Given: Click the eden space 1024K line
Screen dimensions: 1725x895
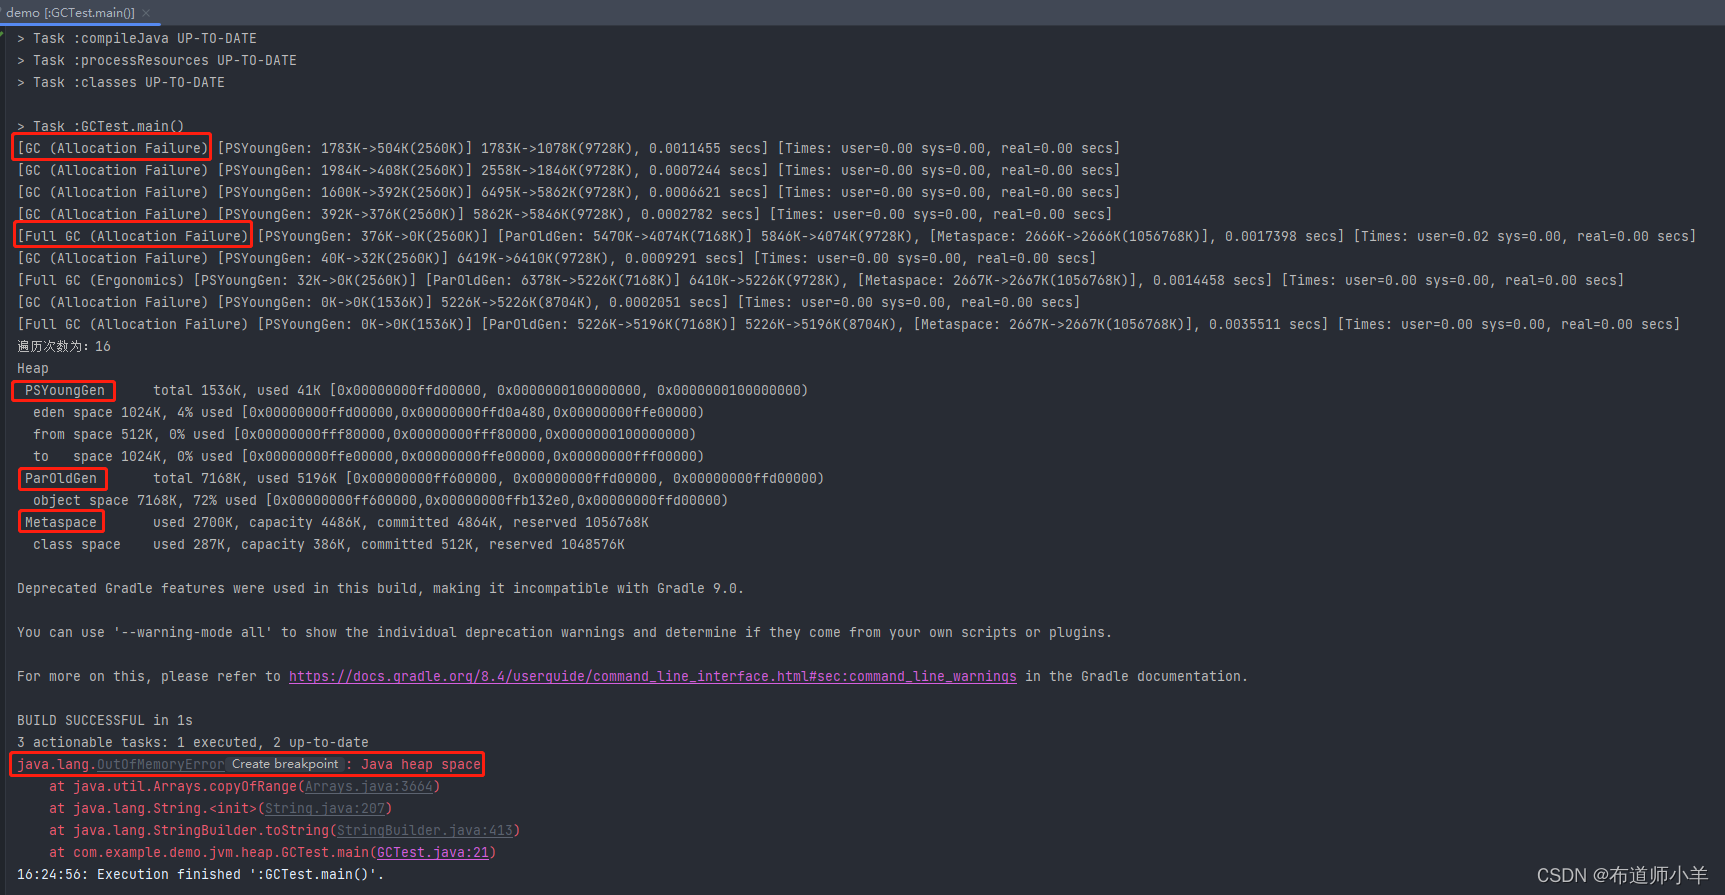Looking at the screenshot, I should 368,413.
